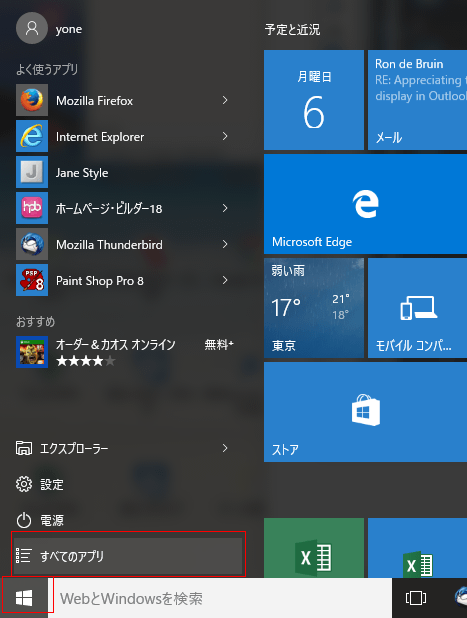Click the オーダー＆カオス star rating
The image size is (467, 618).
pos(86,360)
